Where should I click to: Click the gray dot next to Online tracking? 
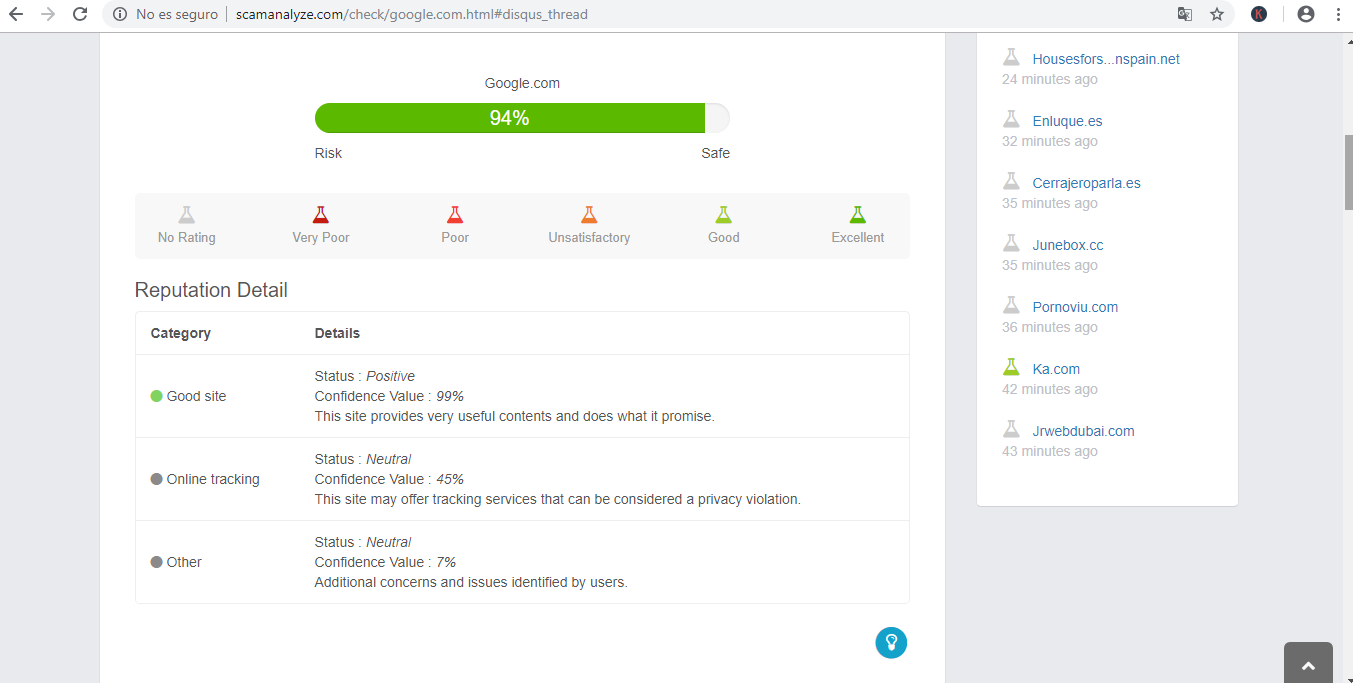(x=156, y=479)
